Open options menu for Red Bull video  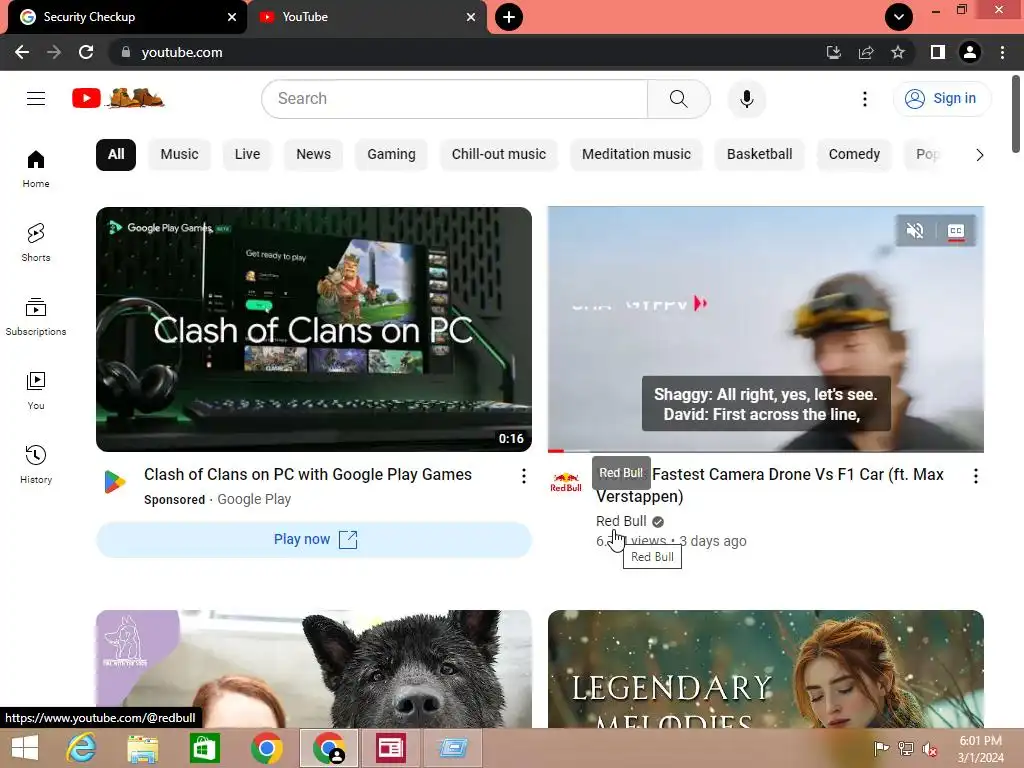pos(976,476)
